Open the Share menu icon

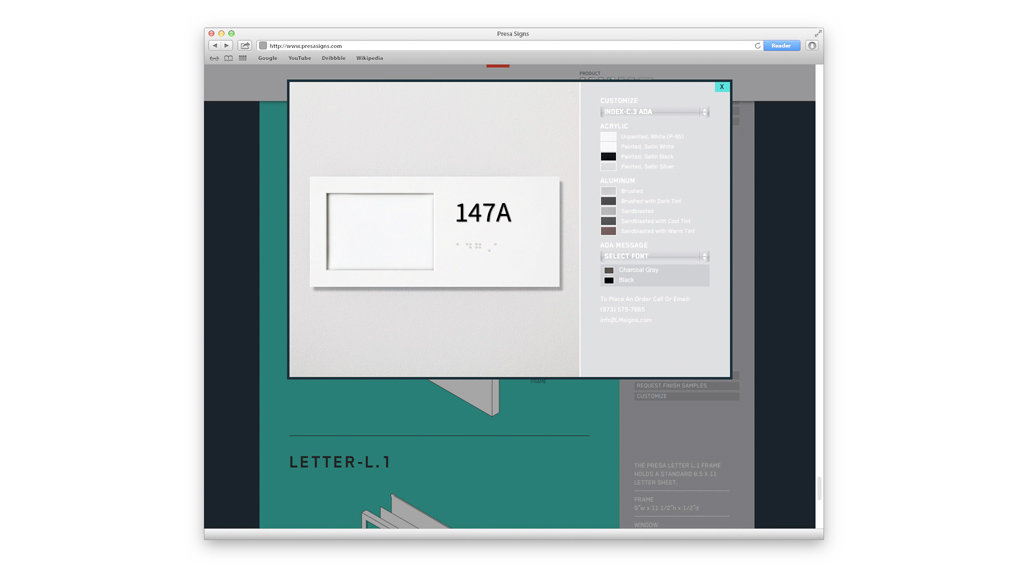point(244,45)
